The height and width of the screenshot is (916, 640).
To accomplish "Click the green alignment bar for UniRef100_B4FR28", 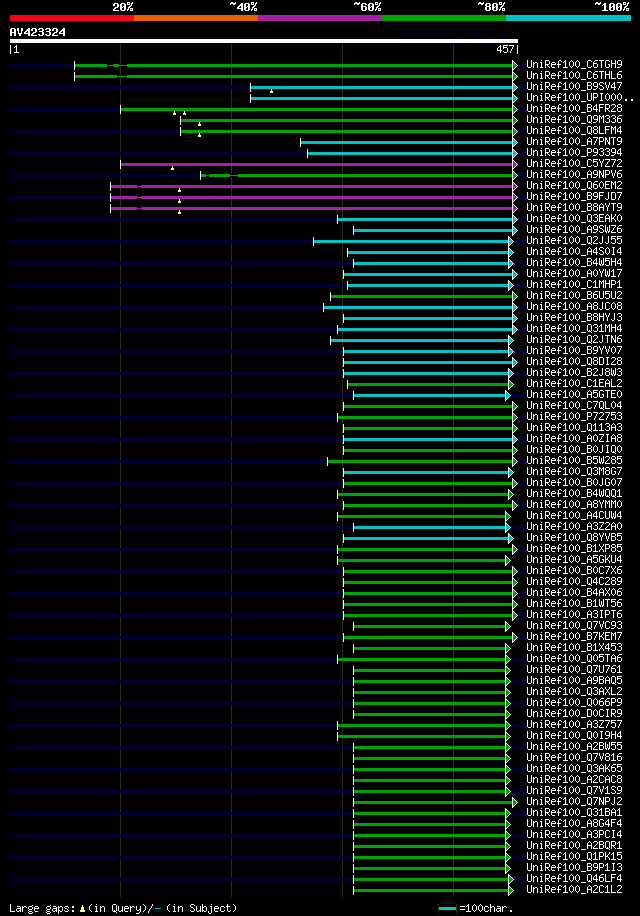I will click(x=316, y=109).
